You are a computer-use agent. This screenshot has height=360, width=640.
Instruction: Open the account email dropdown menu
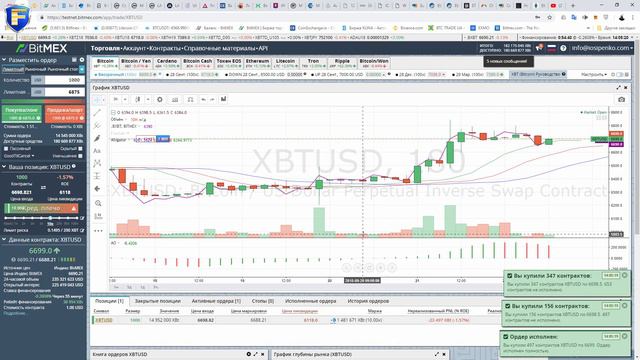pos(602,48)
